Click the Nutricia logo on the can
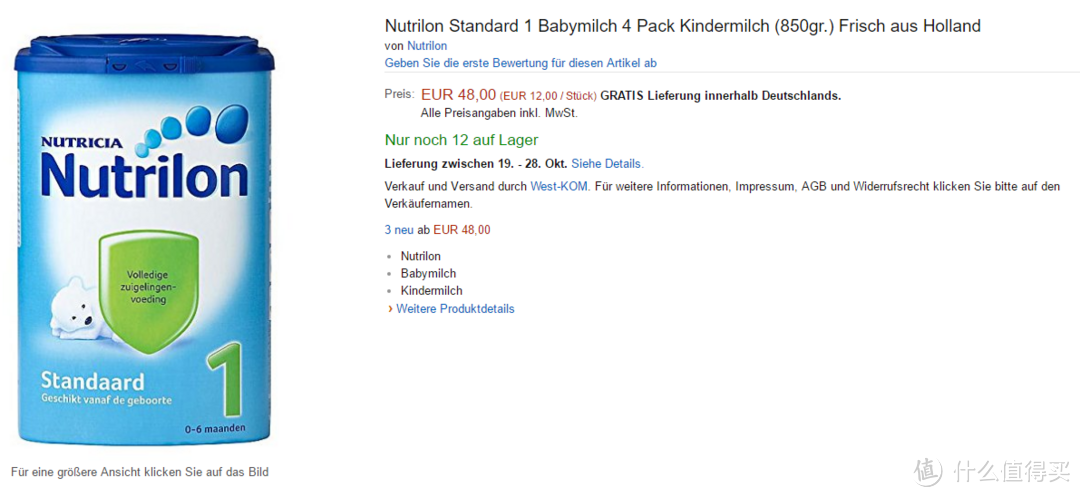 (x=81, y=143)
